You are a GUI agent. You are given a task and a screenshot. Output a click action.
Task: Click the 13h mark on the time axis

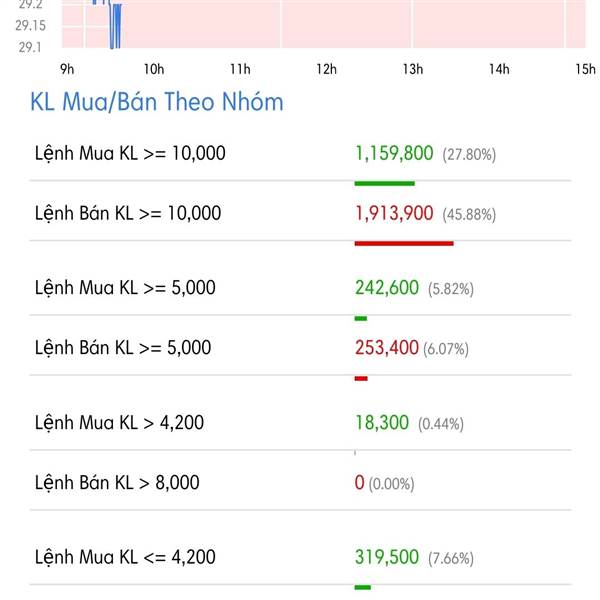pos(413,69)
